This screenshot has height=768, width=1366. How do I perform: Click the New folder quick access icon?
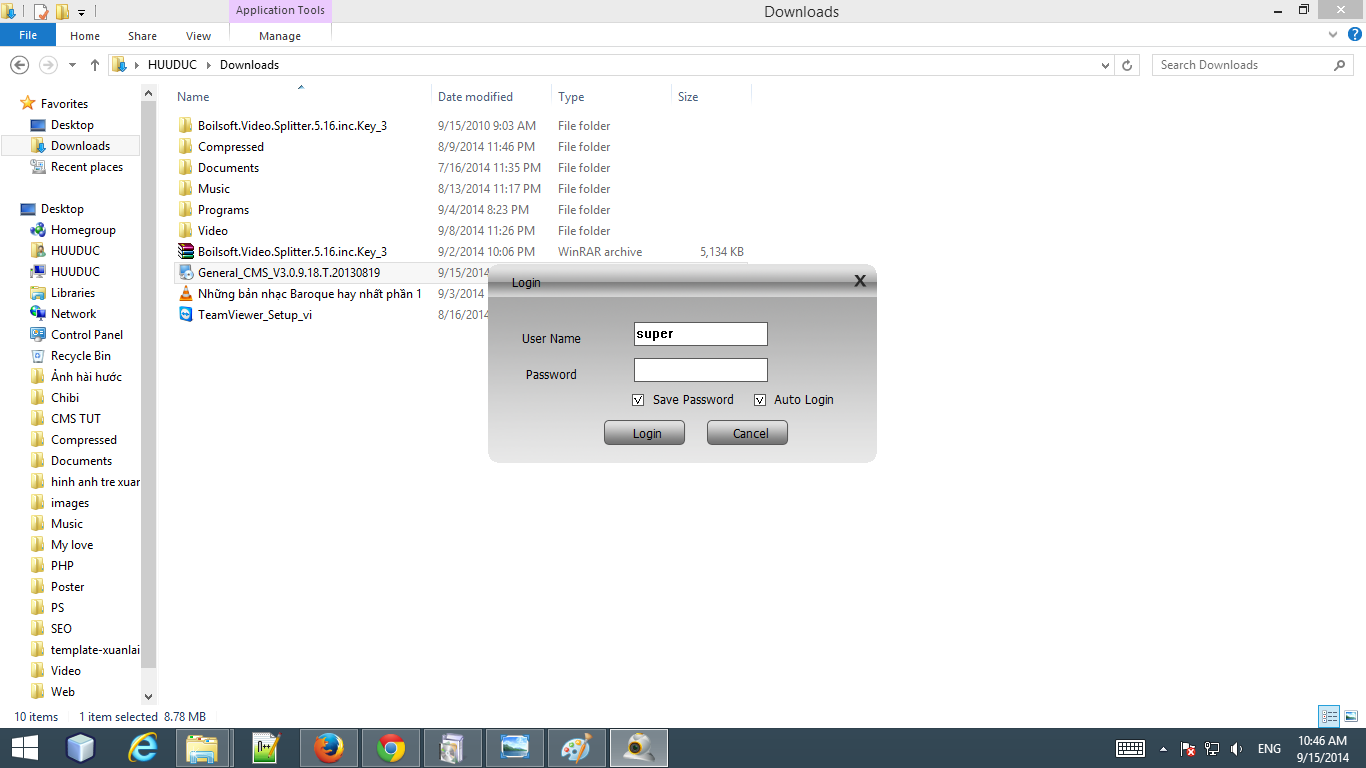pos(62,12)
